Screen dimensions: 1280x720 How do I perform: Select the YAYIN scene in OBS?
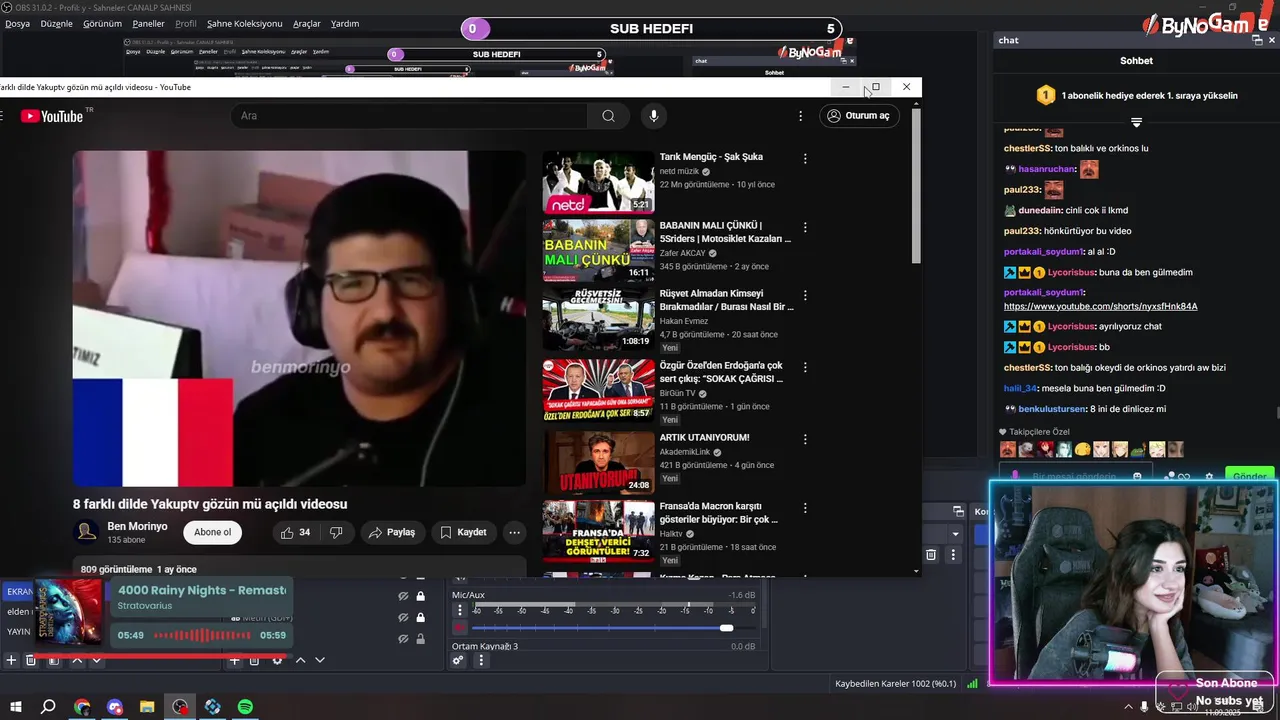19,632
